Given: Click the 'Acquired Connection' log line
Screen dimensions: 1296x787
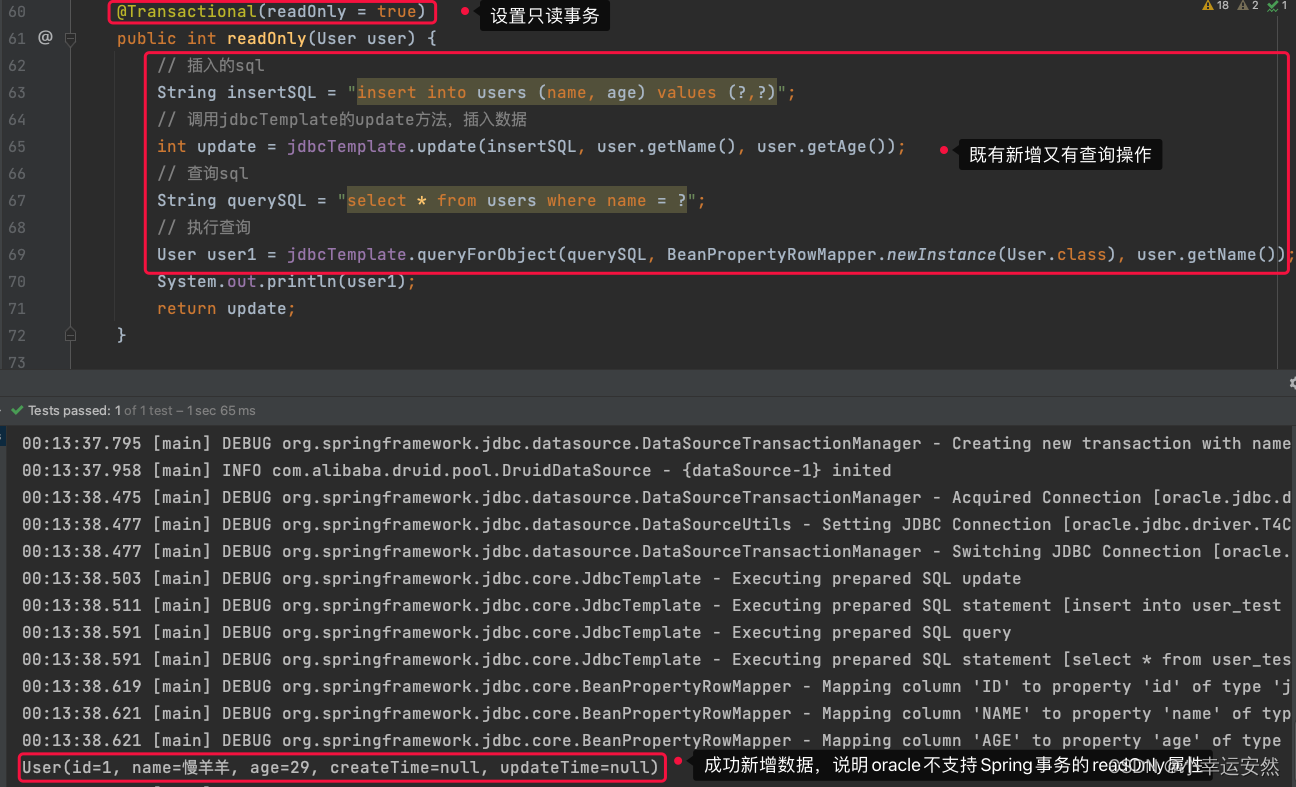Looking at the screenshot, I should pyautogui.click(x=656, y=497).
